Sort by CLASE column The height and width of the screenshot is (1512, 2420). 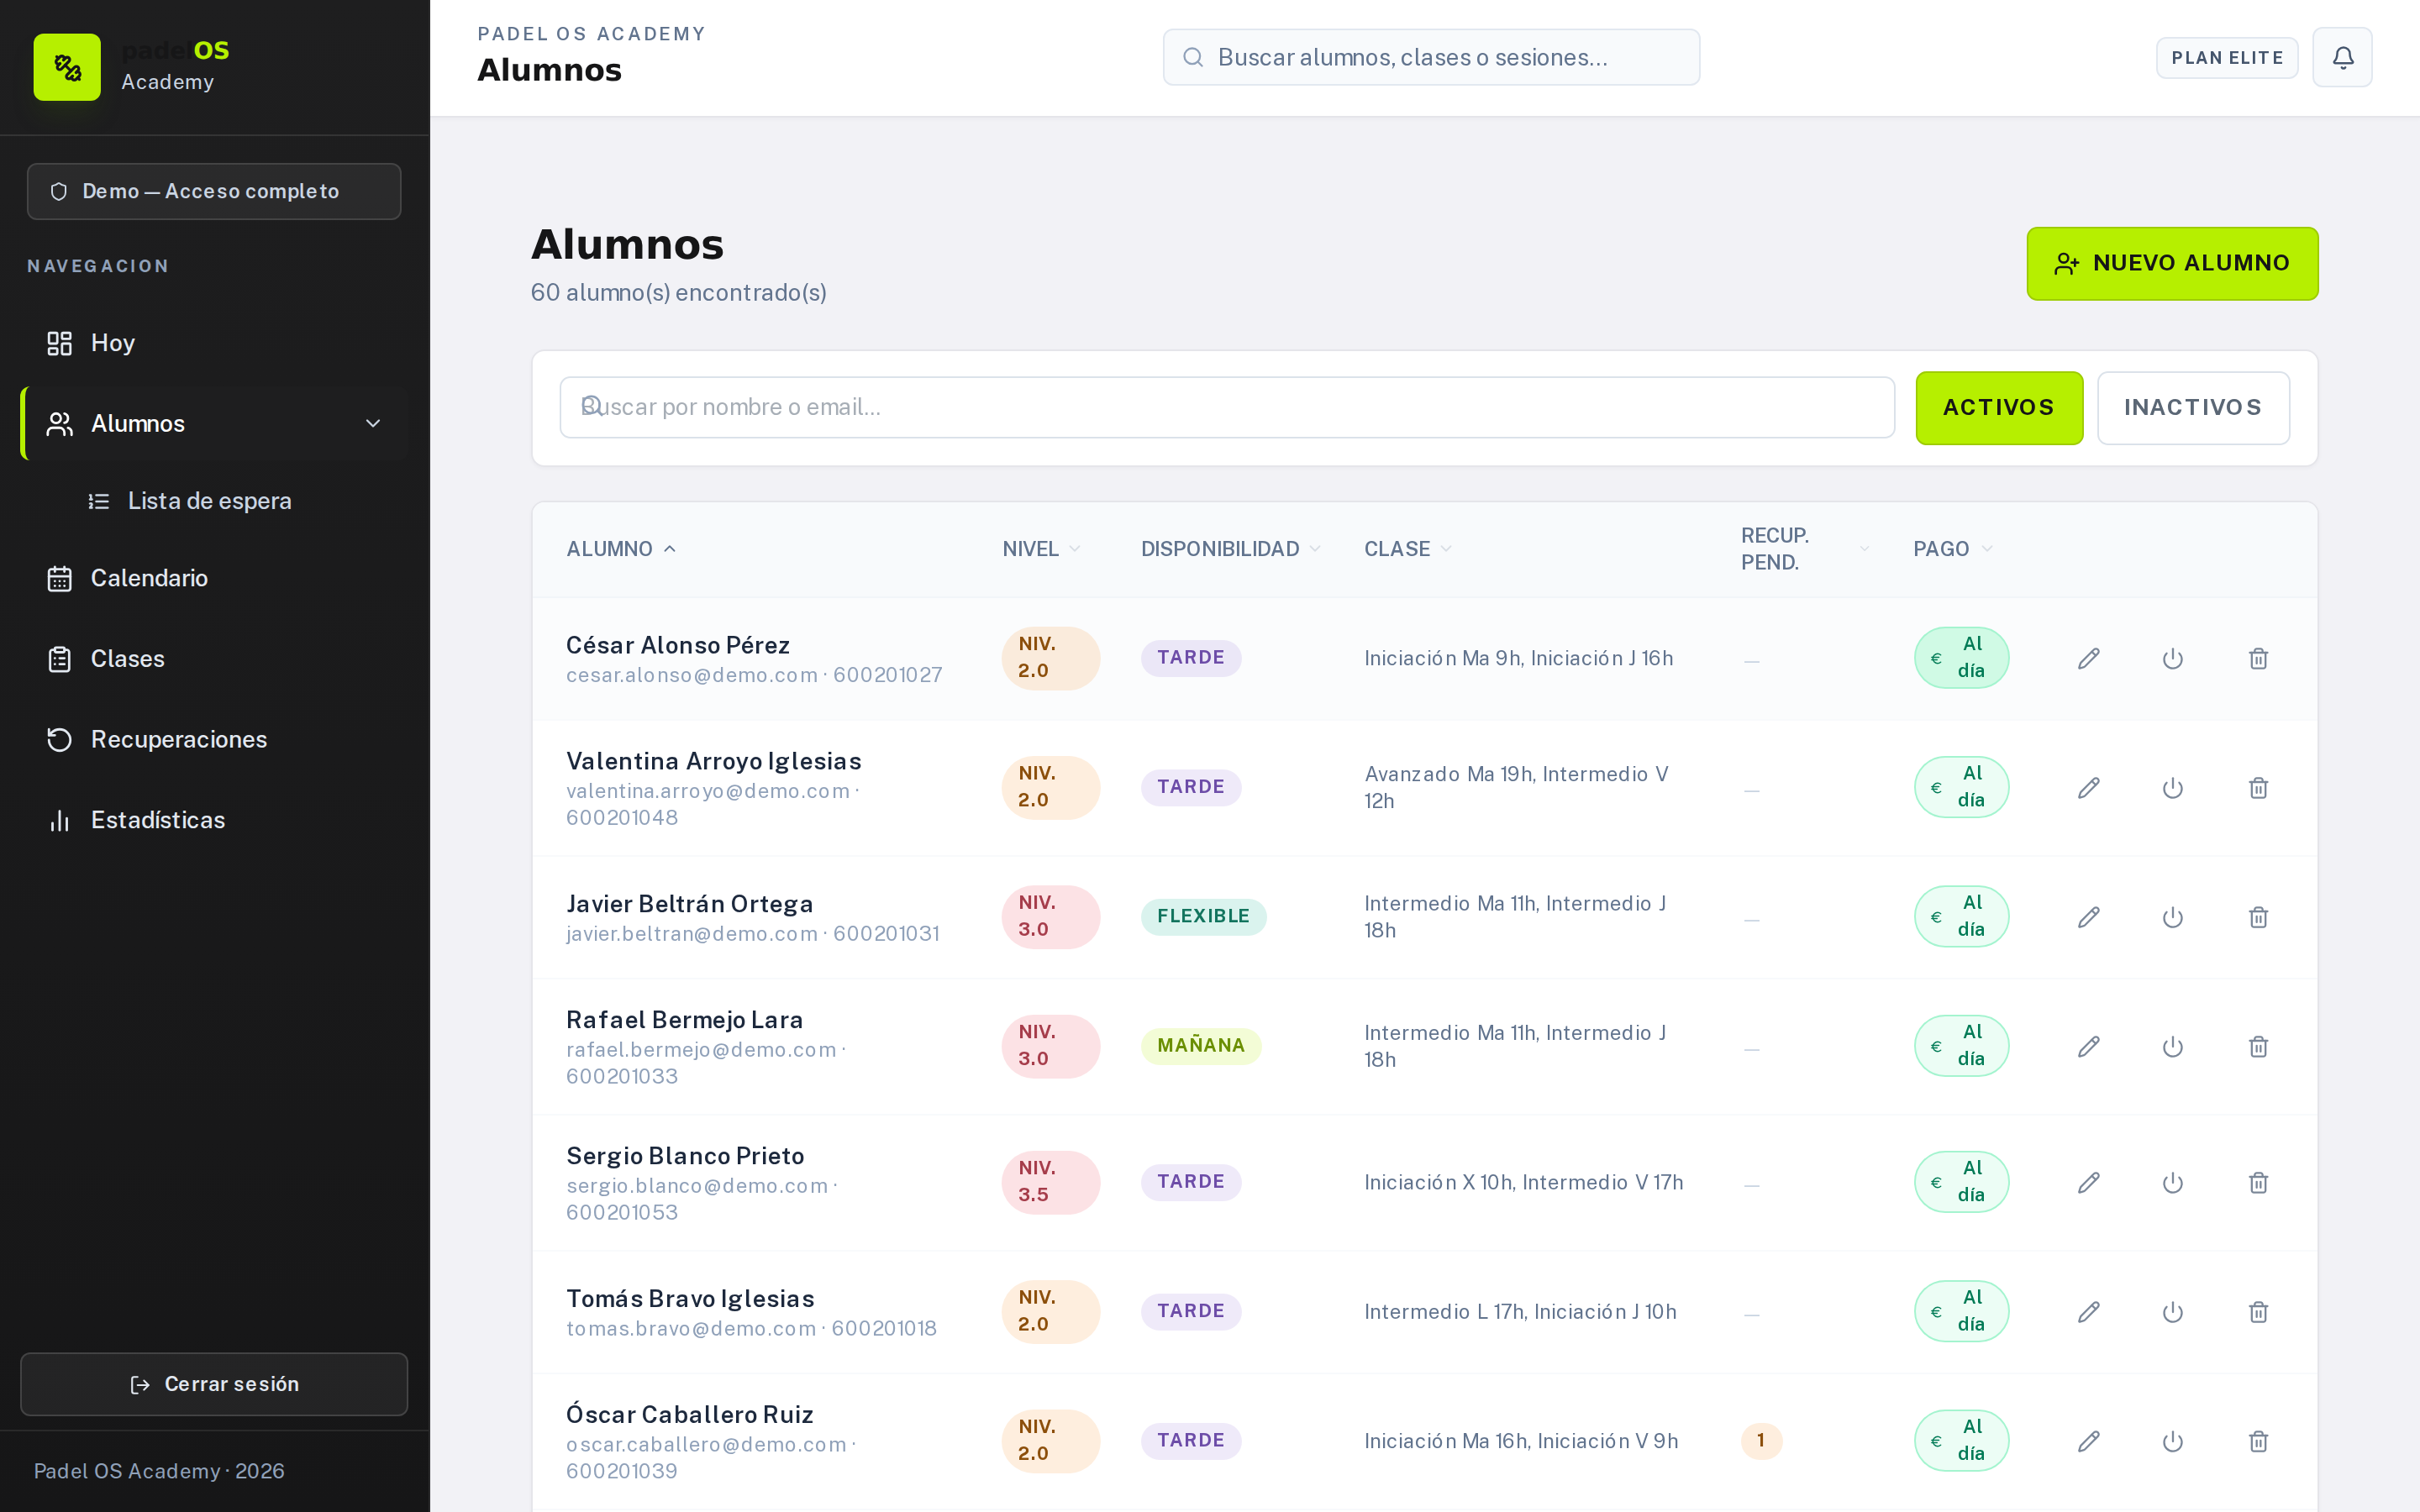tap(1408, 549)
